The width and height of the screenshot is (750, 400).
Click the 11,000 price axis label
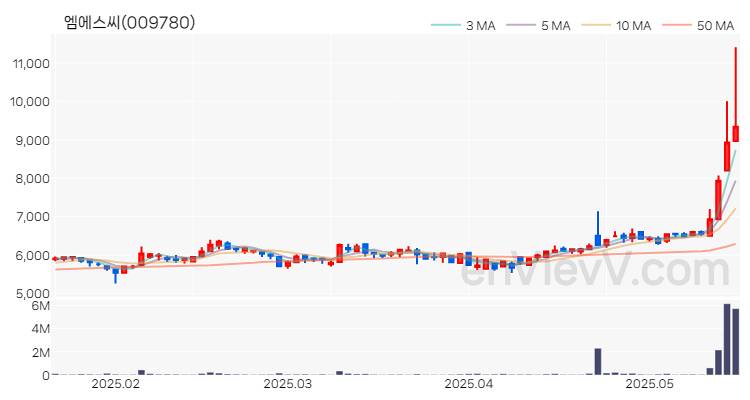click(32, 63)
